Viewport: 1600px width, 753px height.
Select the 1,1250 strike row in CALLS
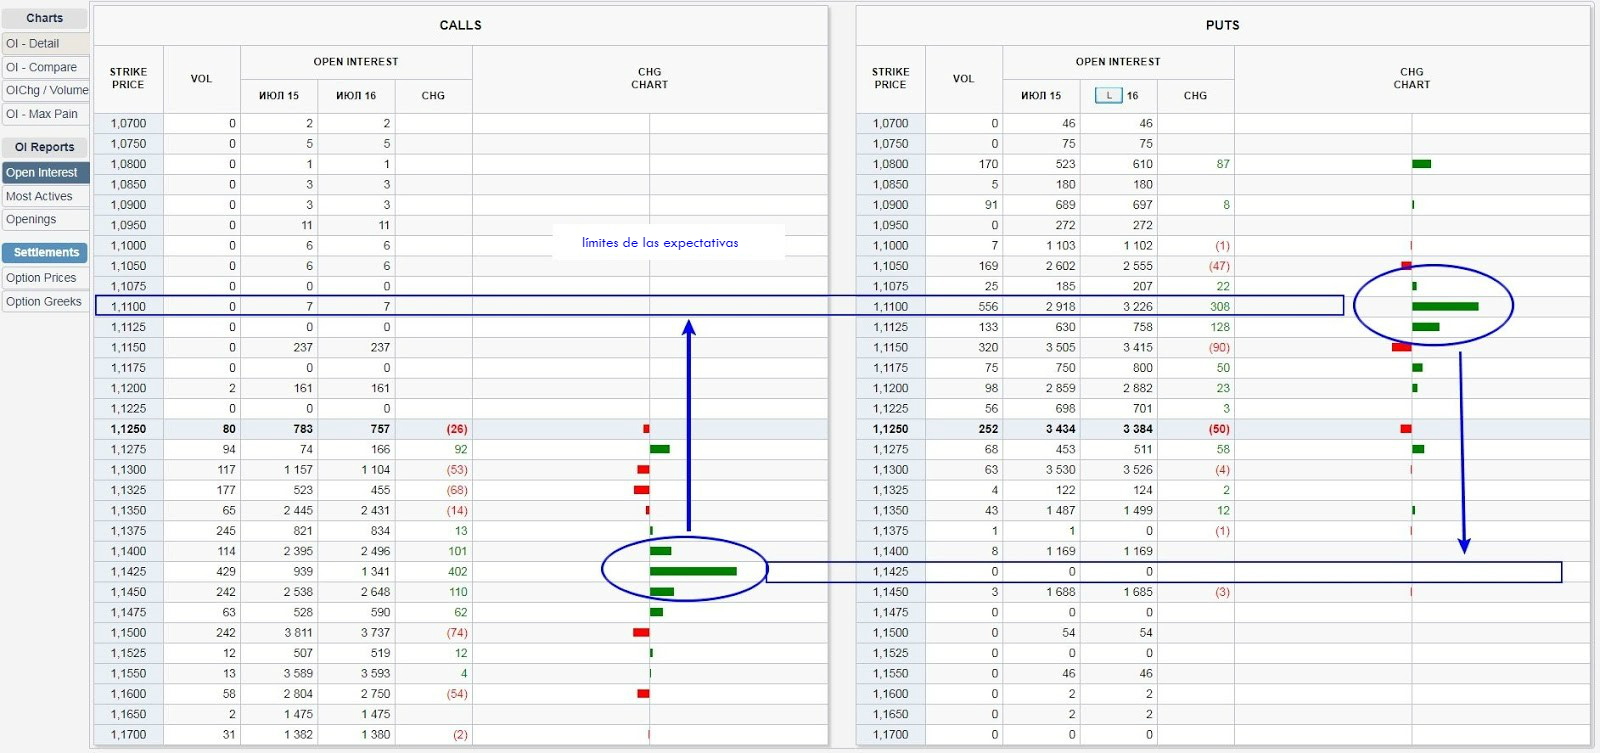point(128,429)
